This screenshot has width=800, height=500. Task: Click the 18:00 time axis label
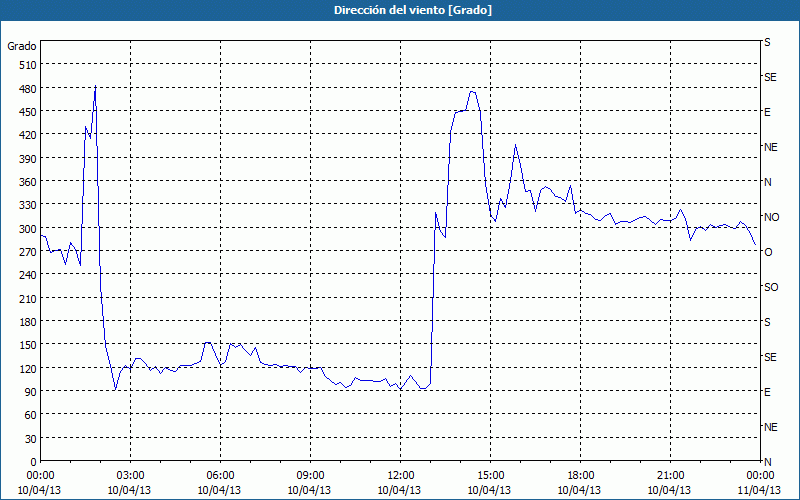[581, 476]
